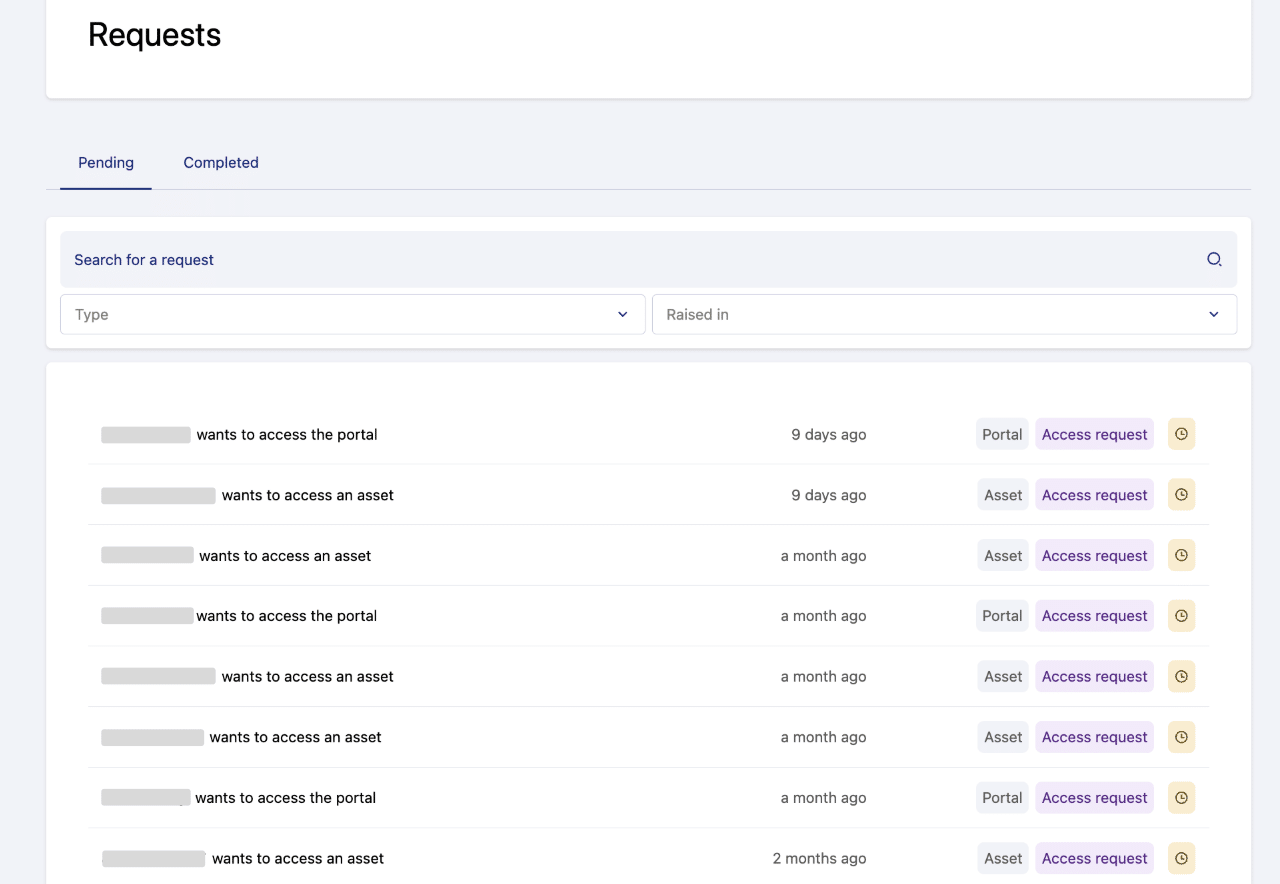Click the Portal tag on first request row
1280x884 pixels.
tap(1002, 435)
